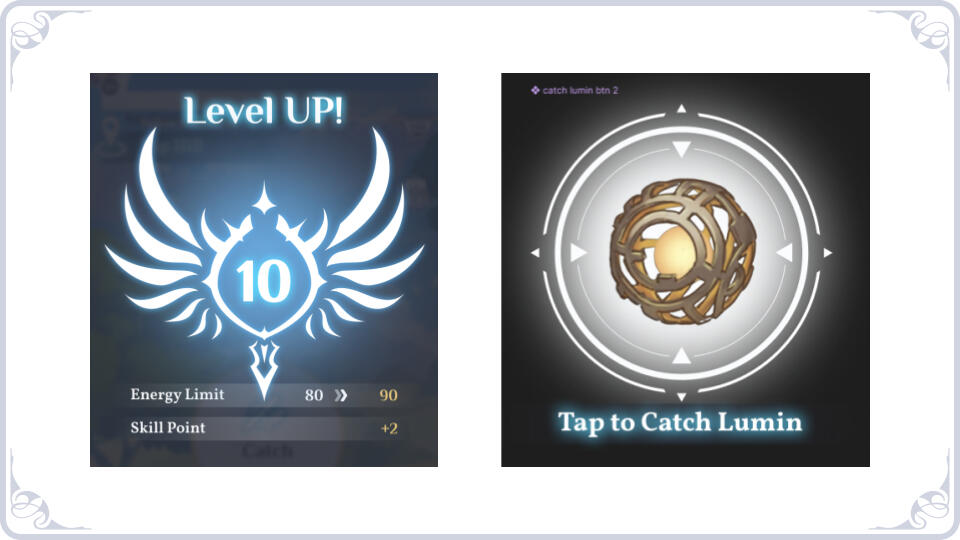Viewport: 960px width, 540px height.
Task: Click the inner bottom upward triangle
Action: click(681, 355)
